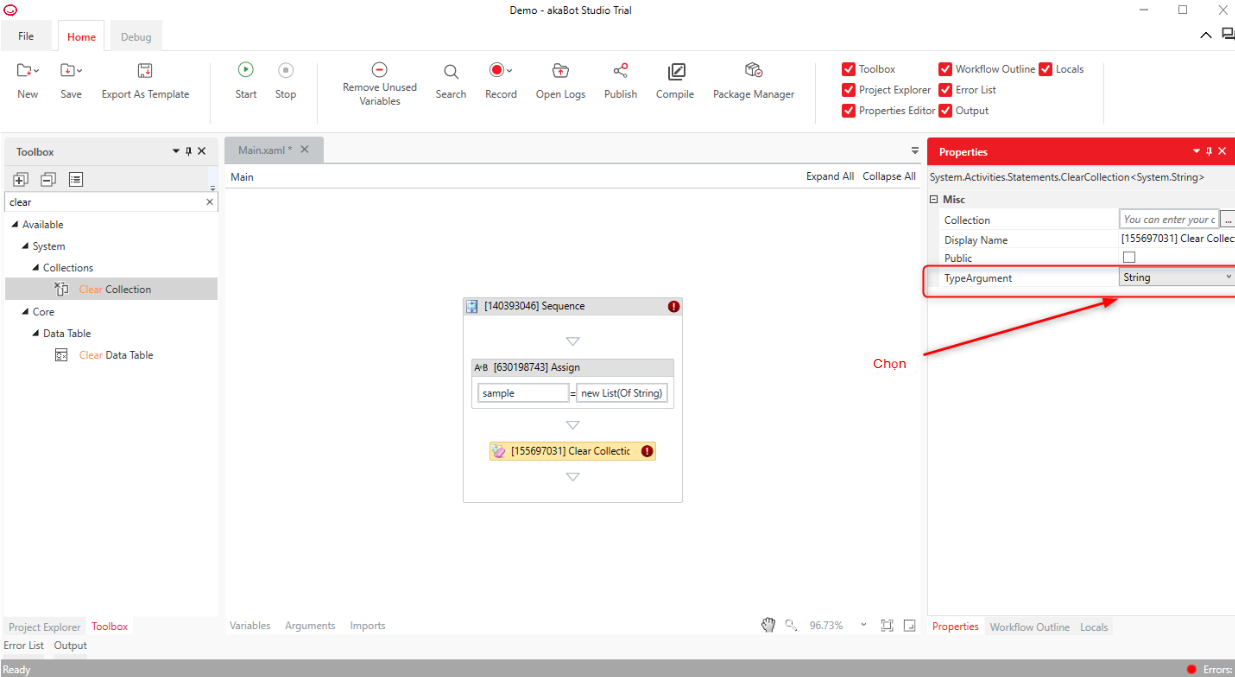Collapse the Misc property group
The image size is (1235, 677).
coord(935,200)
